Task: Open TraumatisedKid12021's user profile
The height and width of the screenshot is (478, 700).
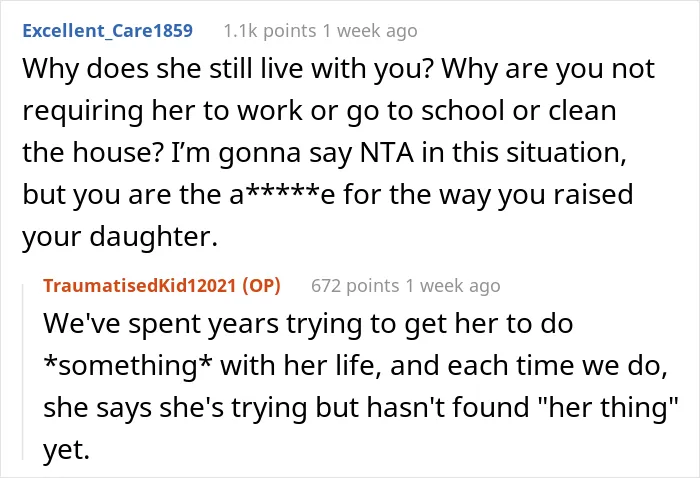Action: (139, 286)
